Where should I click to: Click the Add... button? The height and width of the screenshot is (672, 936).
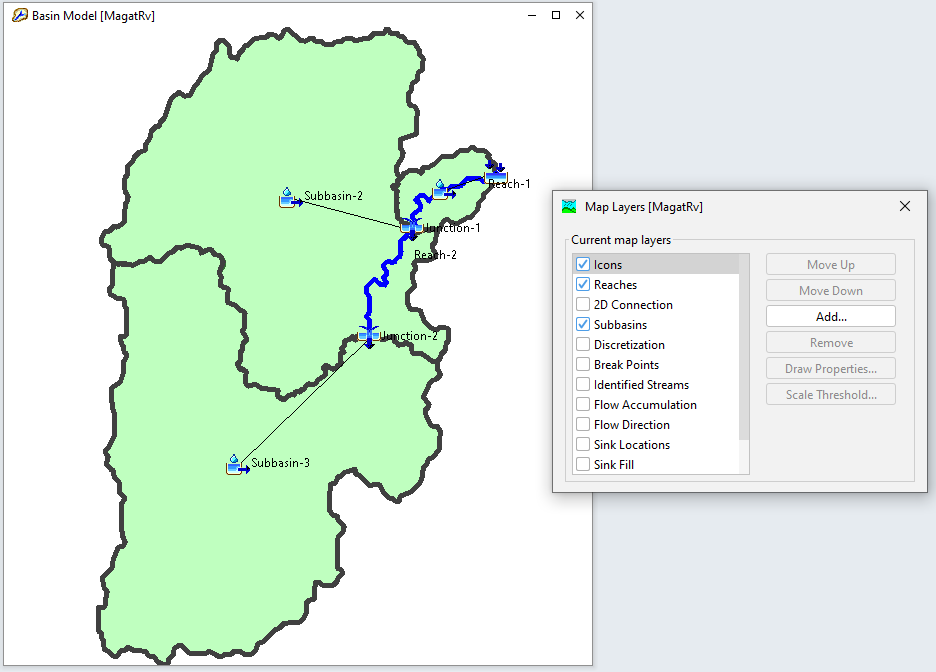point(831,316)
